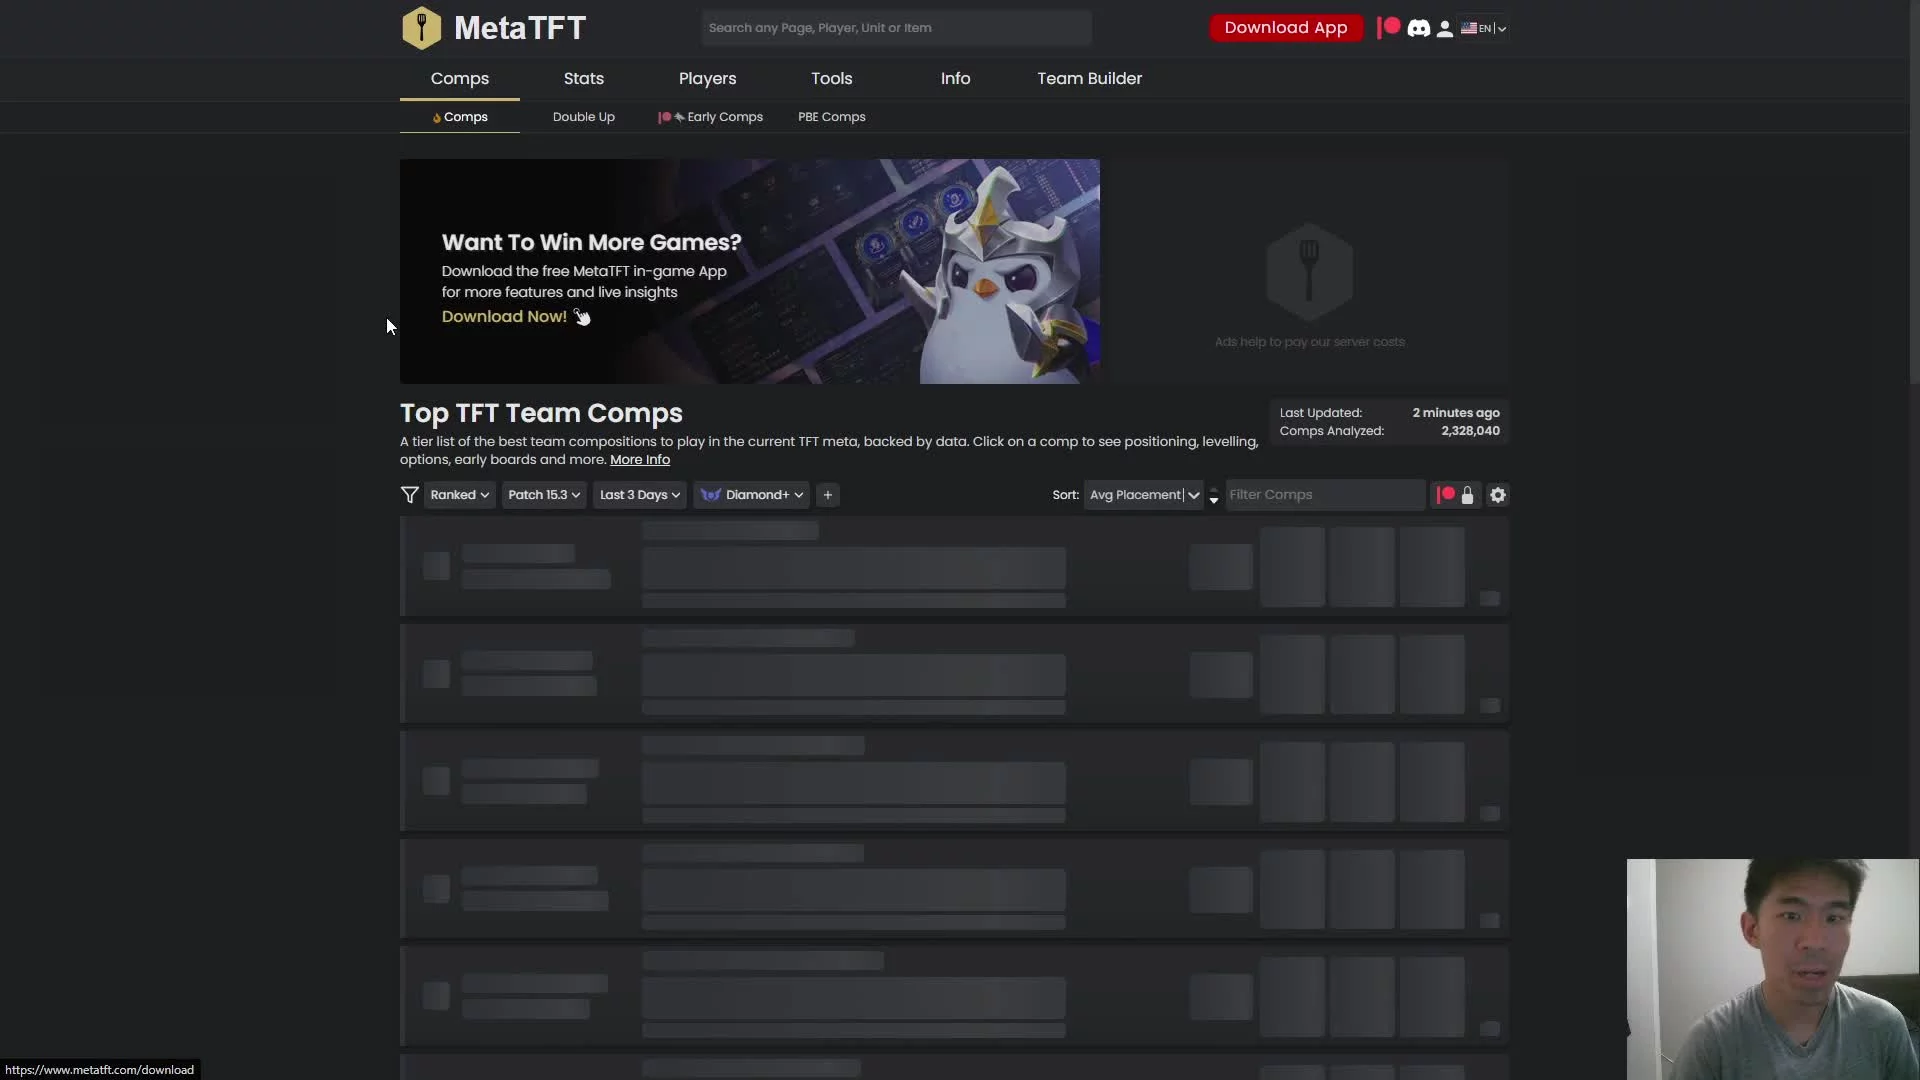Switch to the Early Comps tab
This screenshot has height=1080, width=1920.
[x=710, y=117]
